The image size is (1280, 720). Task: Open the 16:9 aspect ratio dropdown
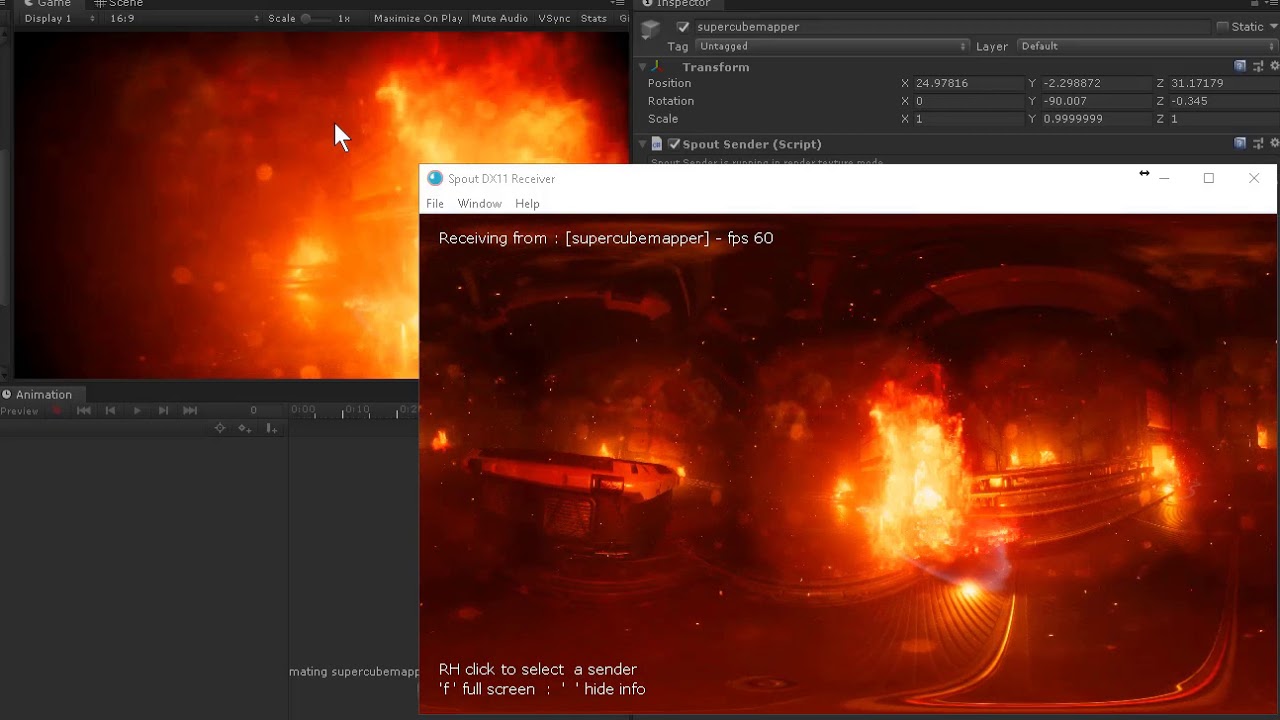pos(184,18)
